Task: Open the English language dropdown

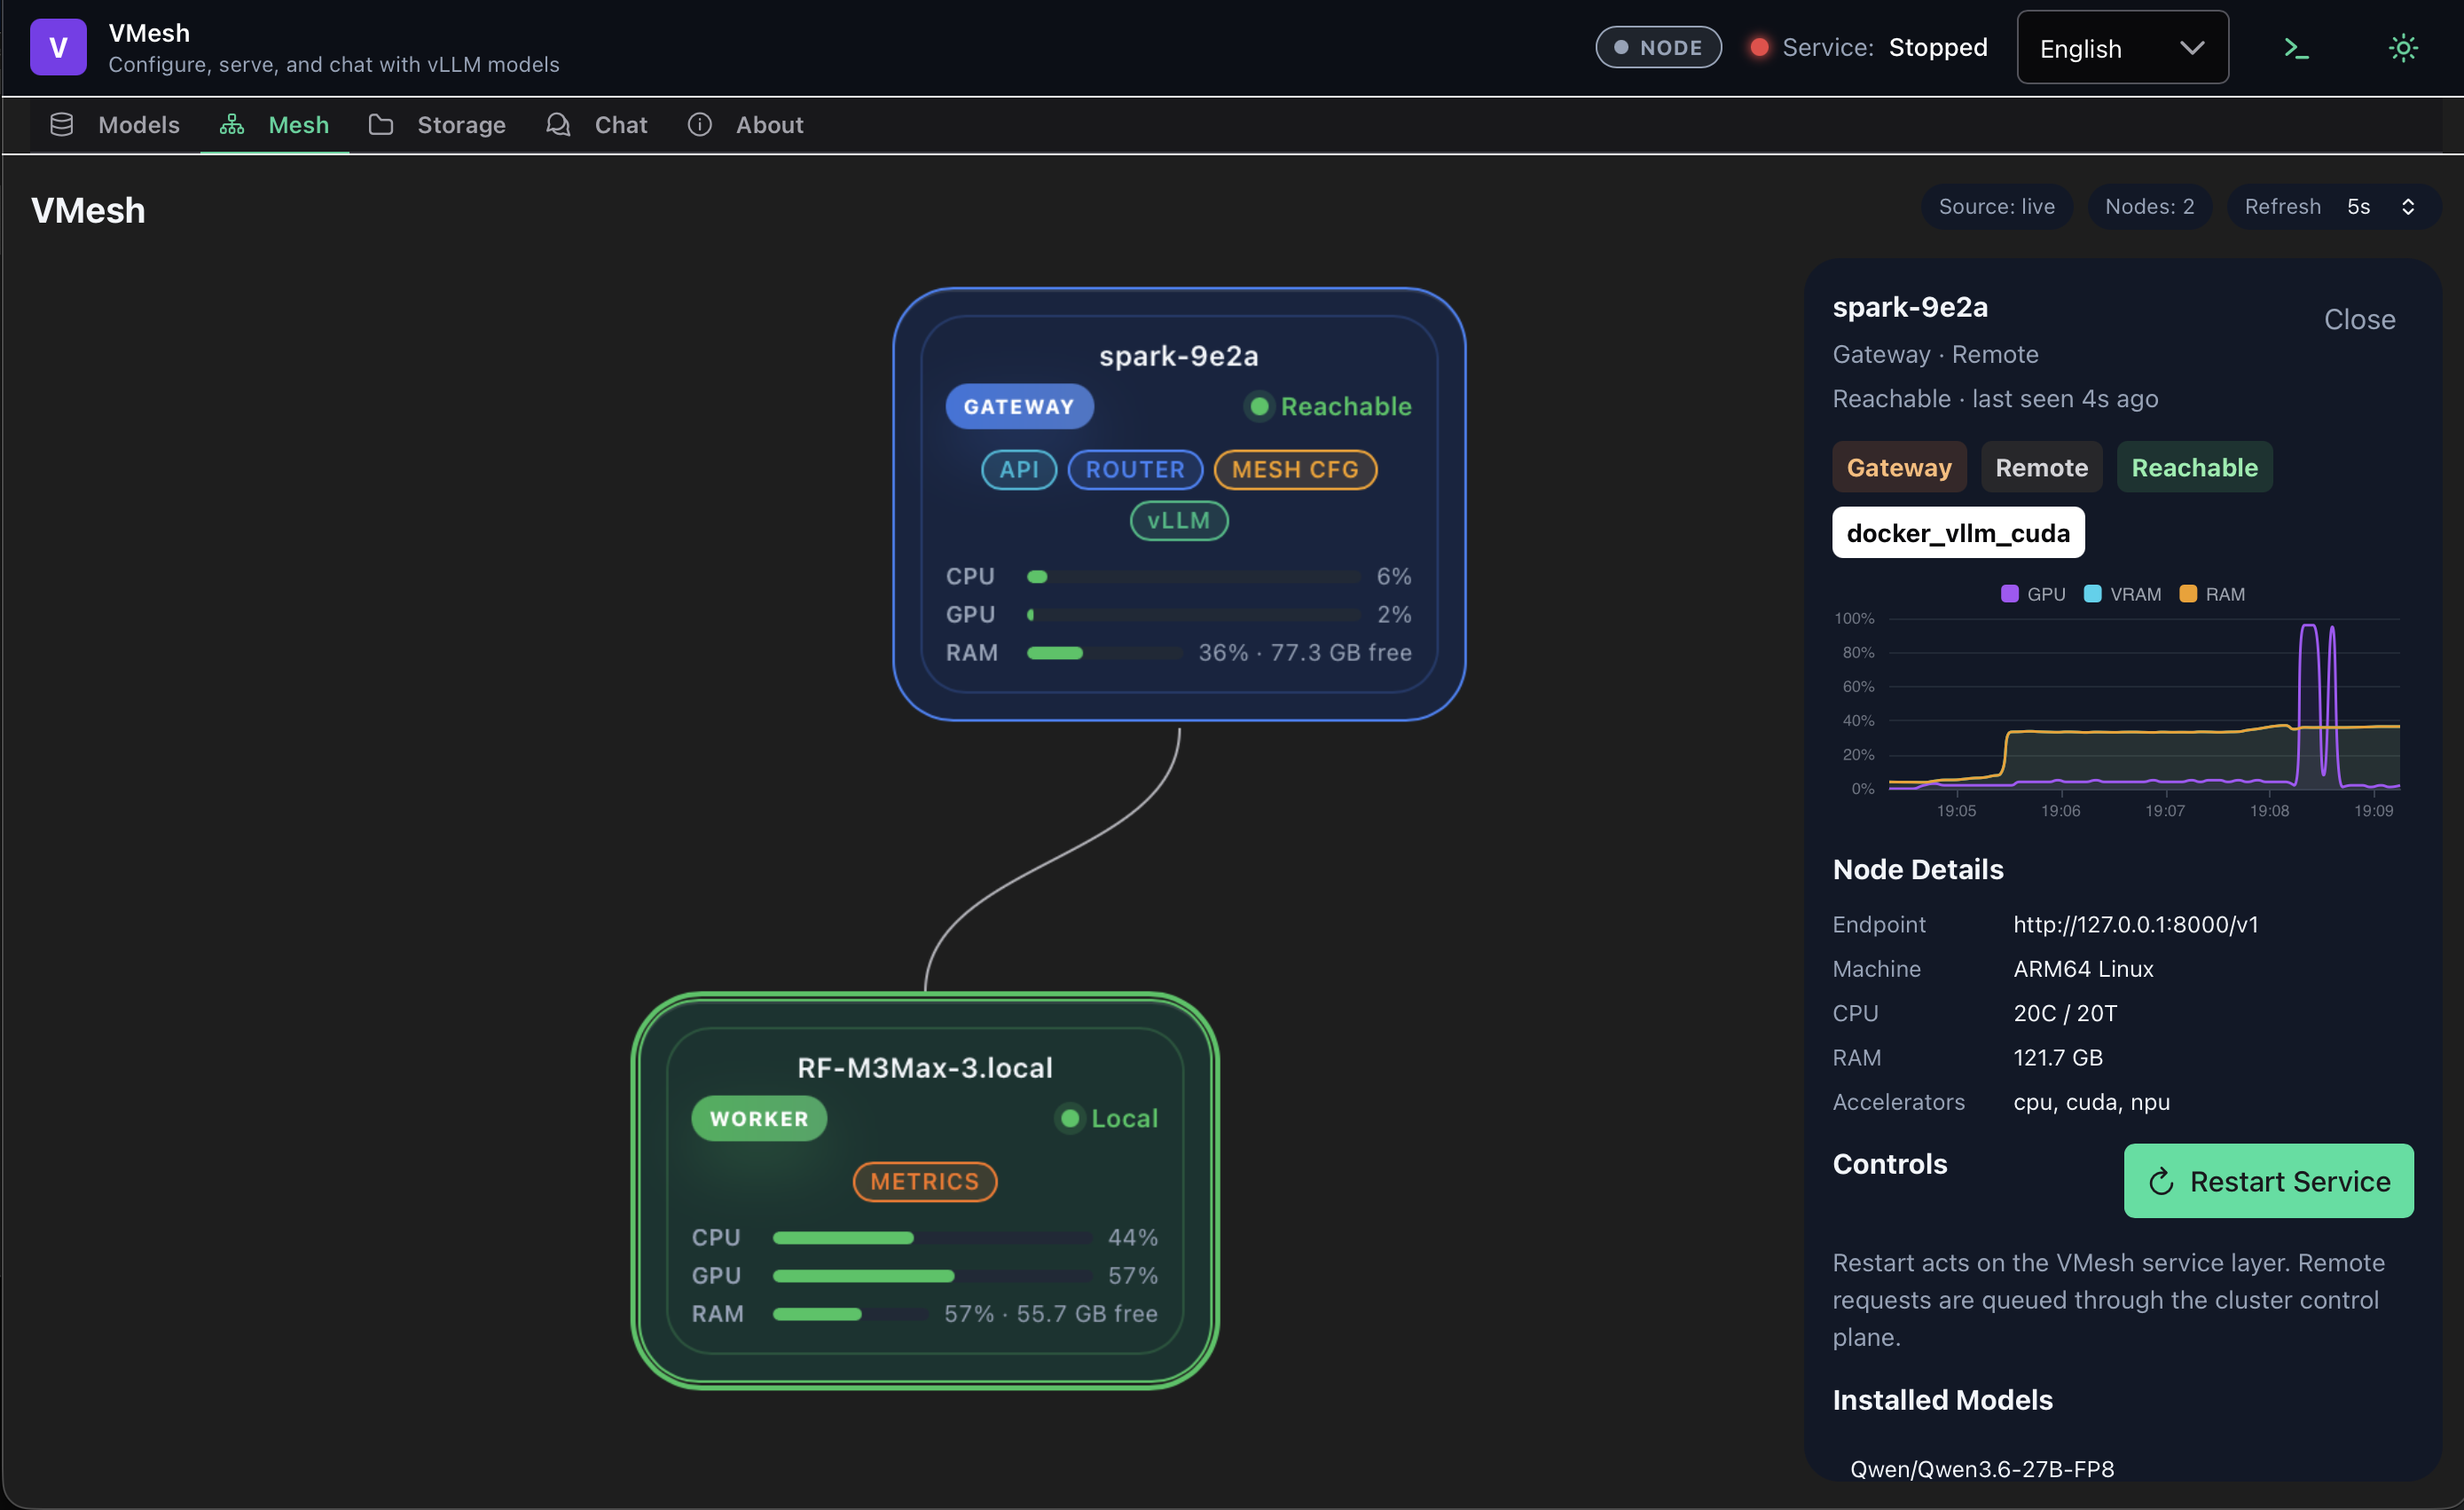Action: pyautogui.click(x=2122, y=48)
